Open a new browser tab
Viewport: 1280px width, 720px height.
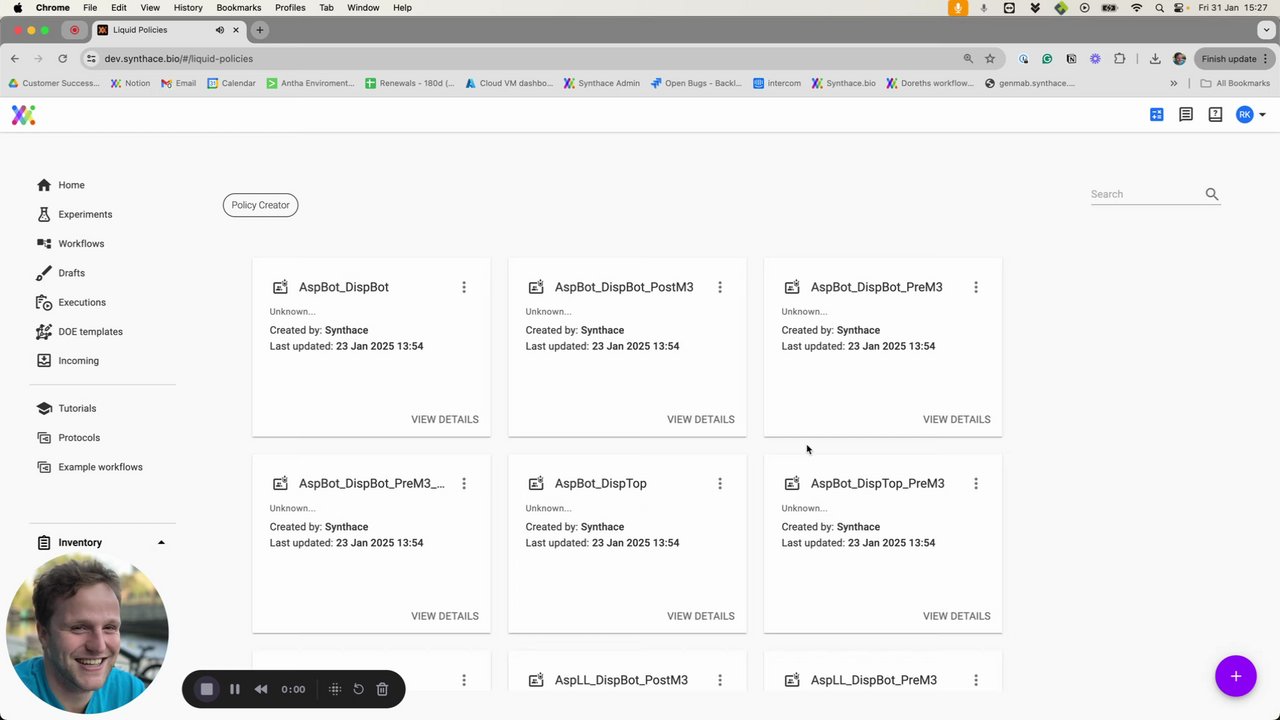tap(259, 30)
